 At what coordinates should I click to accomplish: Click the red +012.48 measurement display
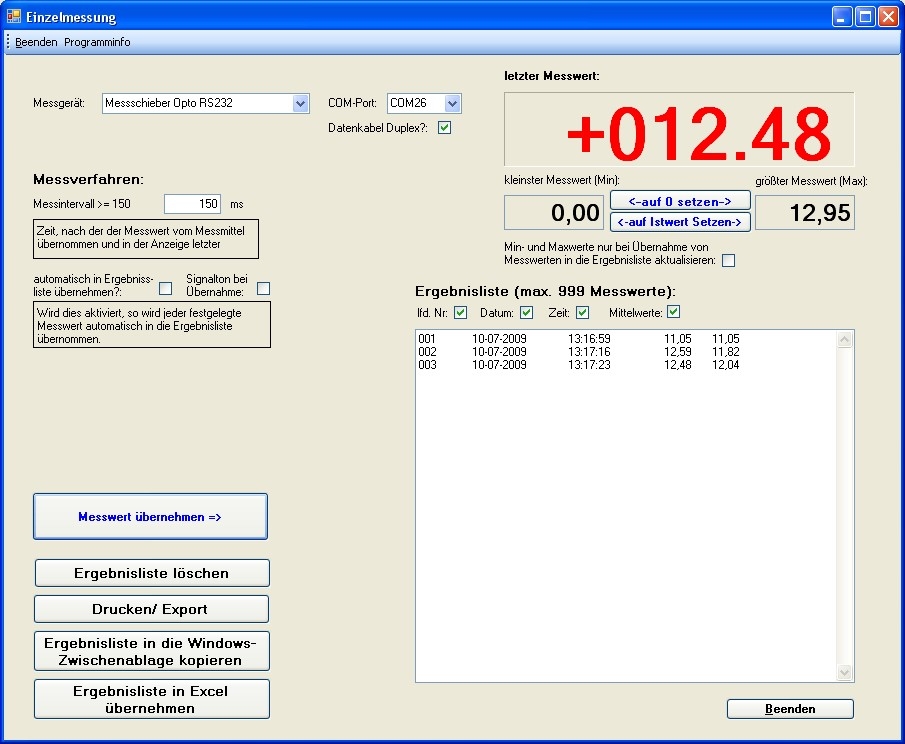tap(679, 129)
